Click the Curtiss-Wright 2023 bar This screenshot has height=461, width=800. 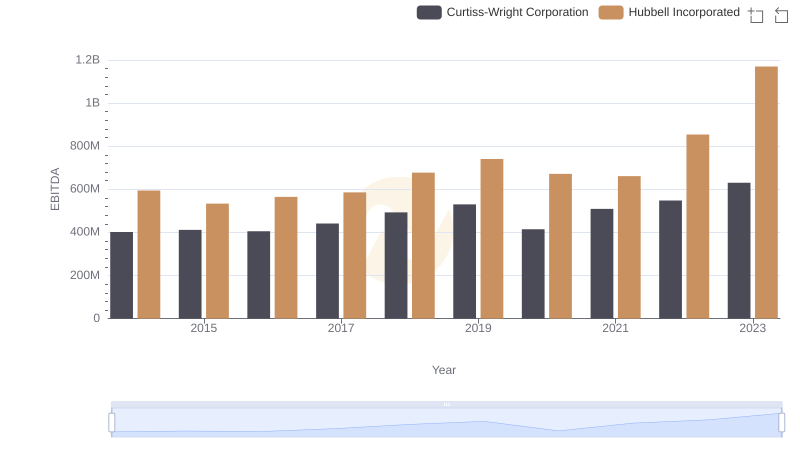tap(739, 250)
